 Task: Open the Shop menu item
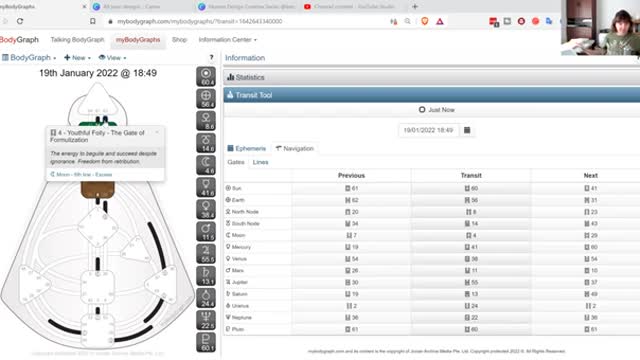click(179, 40)
